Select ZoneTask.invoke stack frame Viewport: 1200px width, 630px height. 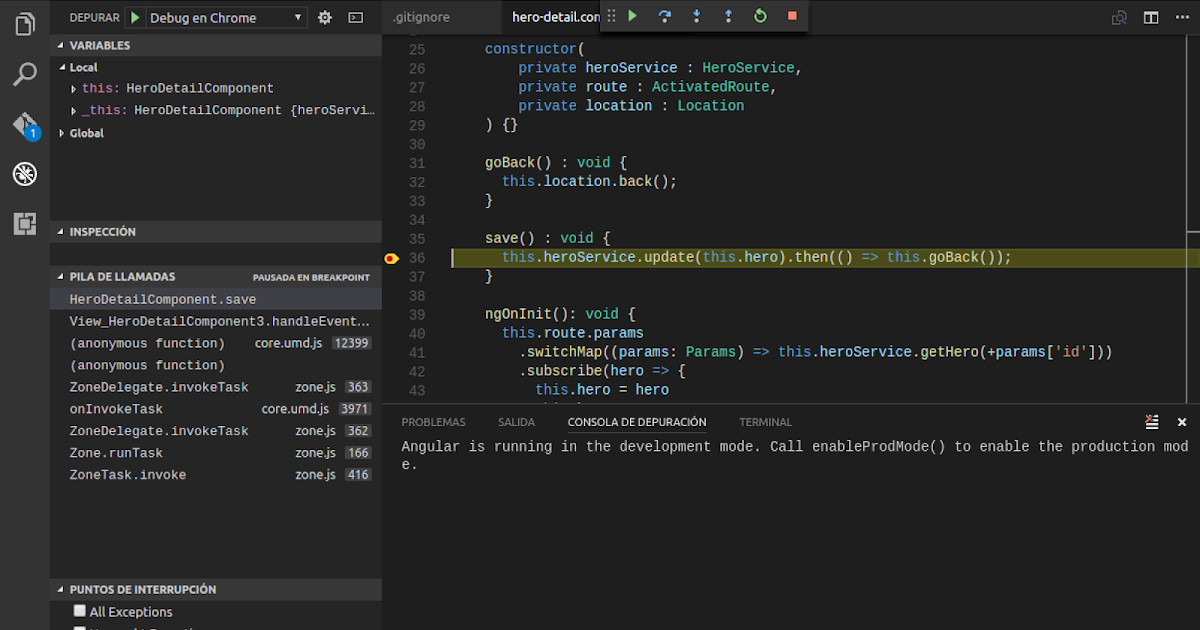215,475
